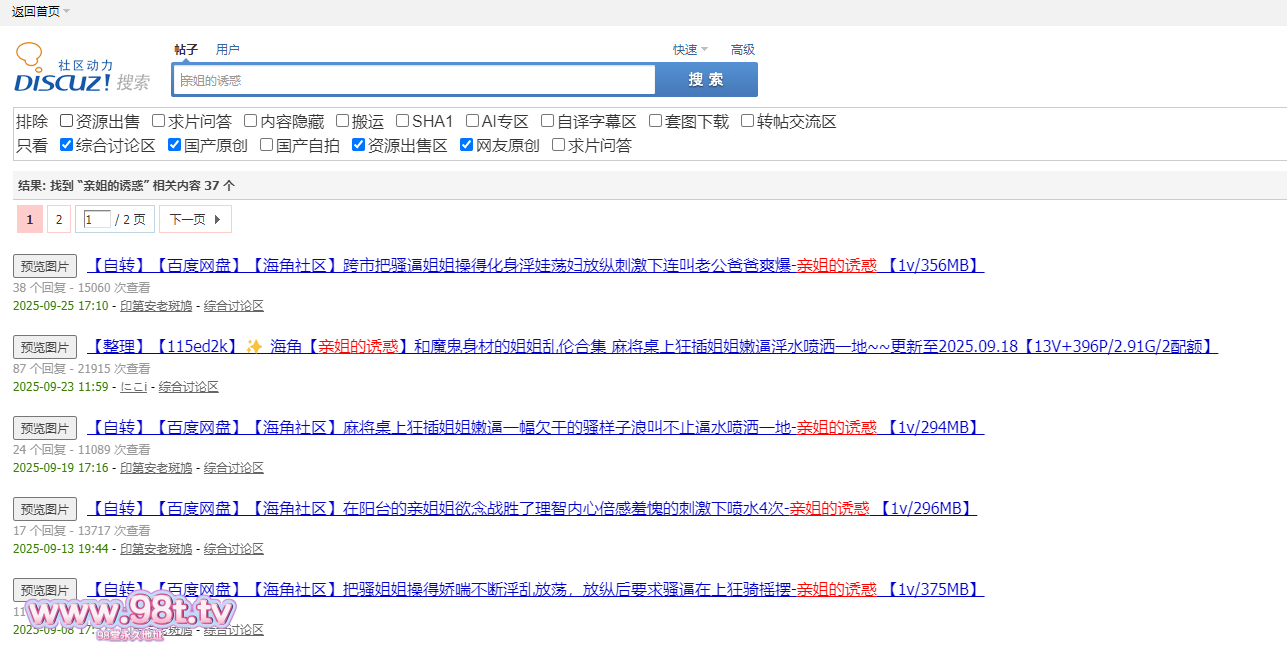The image size is (1287, 650).
Task: Check the 排除 自译字幕区 checkbox
Action: [x=548, y=121]
